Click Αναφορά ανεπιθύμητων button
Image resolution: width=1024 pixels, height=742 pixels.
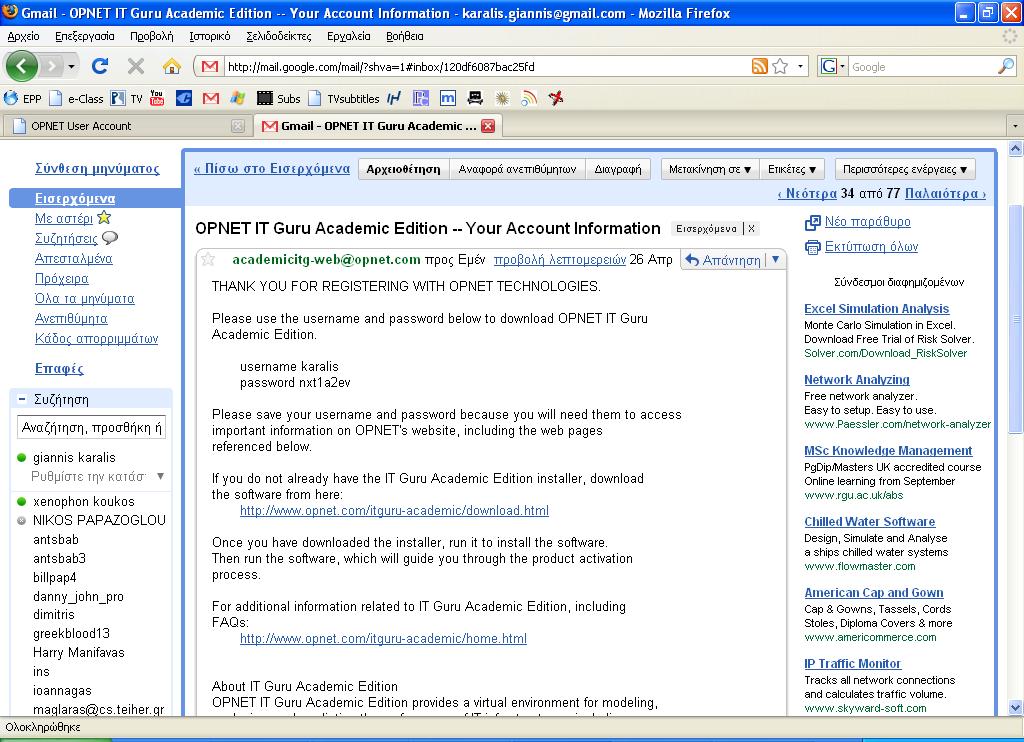(x=517, y=169)
